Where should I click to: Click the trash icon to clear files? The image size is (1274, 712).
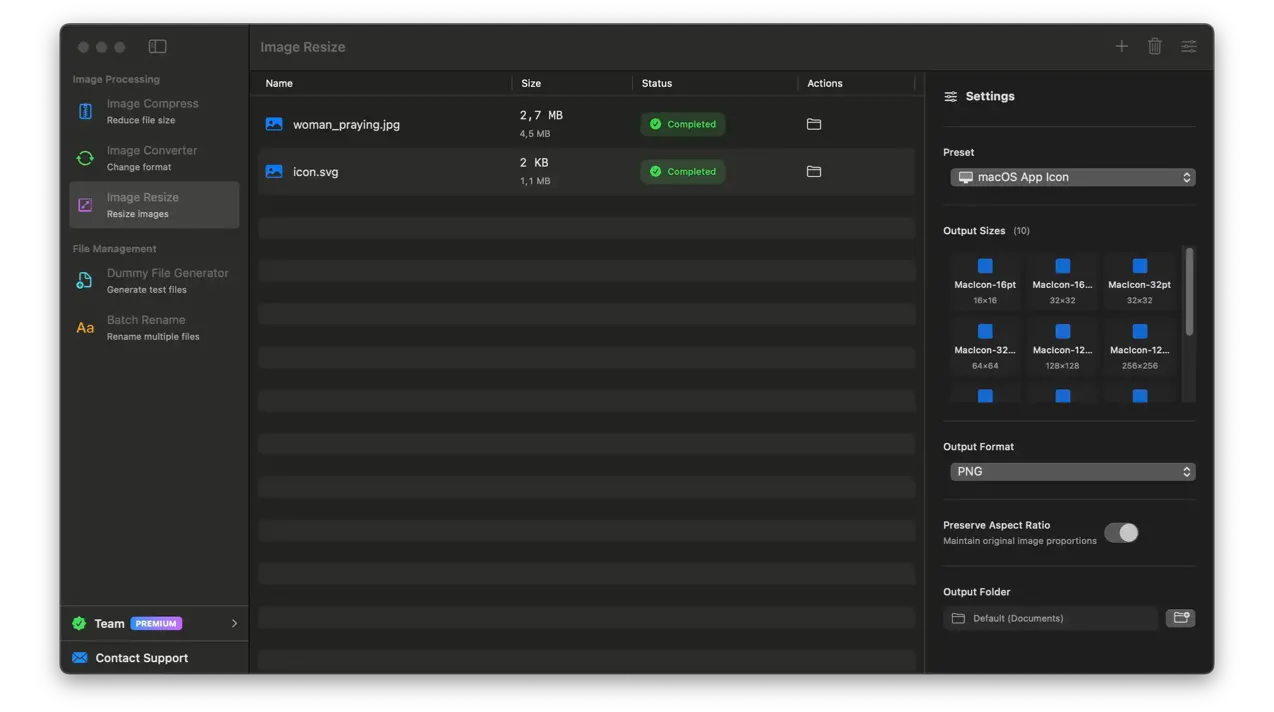point(1154,46)
